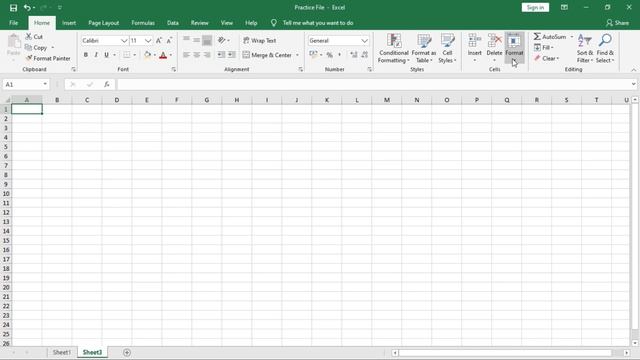The width and height of the screenshot is (640, 360).
Task: Align cell text left
Action: pyautogui.click(x=187, y=55)
